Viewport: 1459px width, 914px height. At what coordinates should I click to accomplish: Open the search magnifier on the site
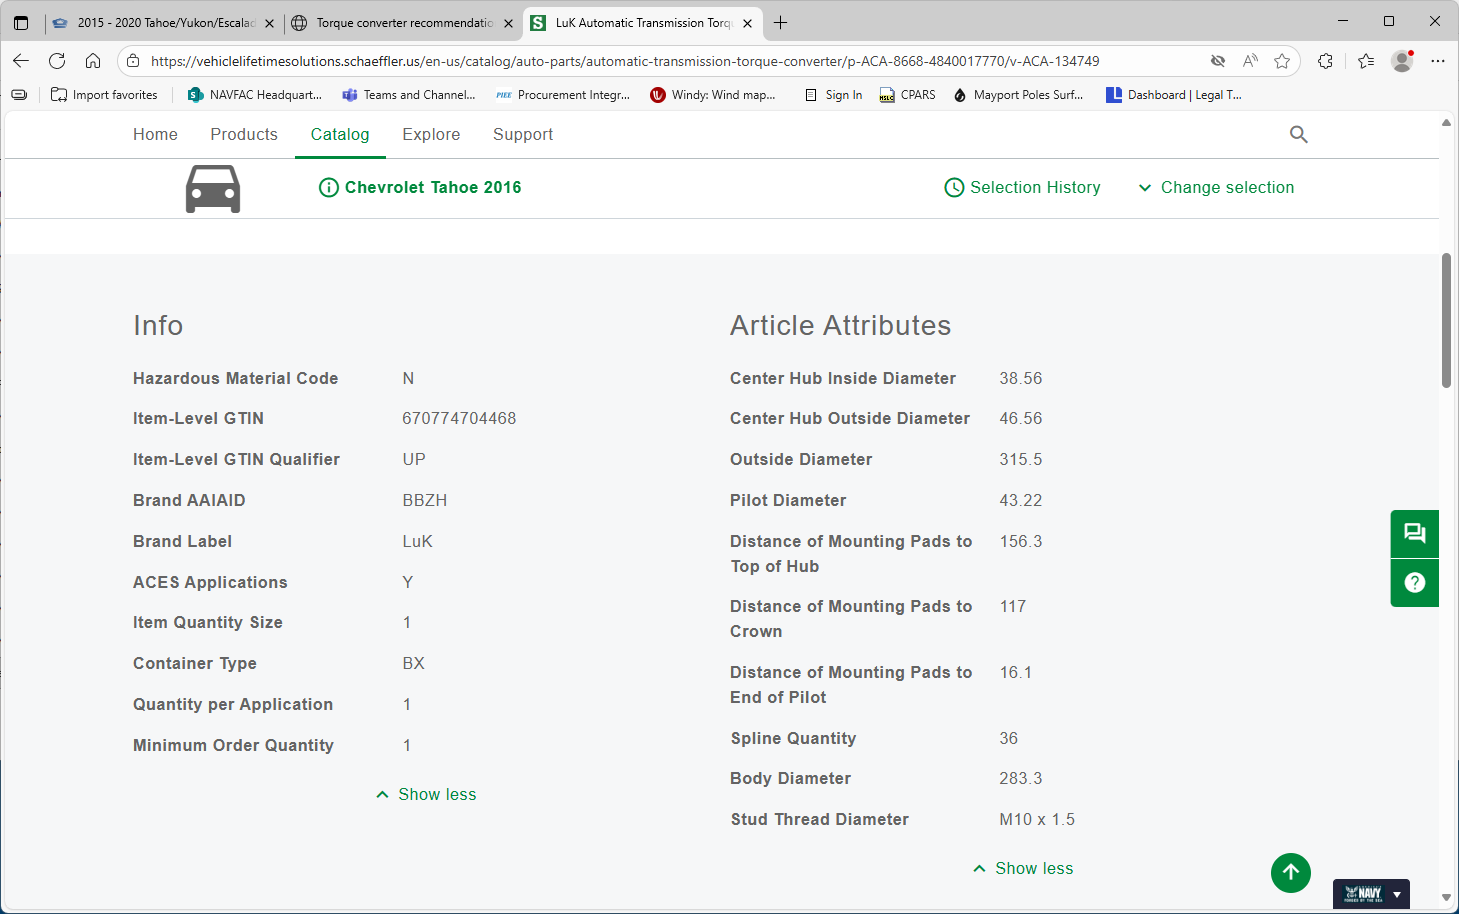click(x=1299, y=134)
